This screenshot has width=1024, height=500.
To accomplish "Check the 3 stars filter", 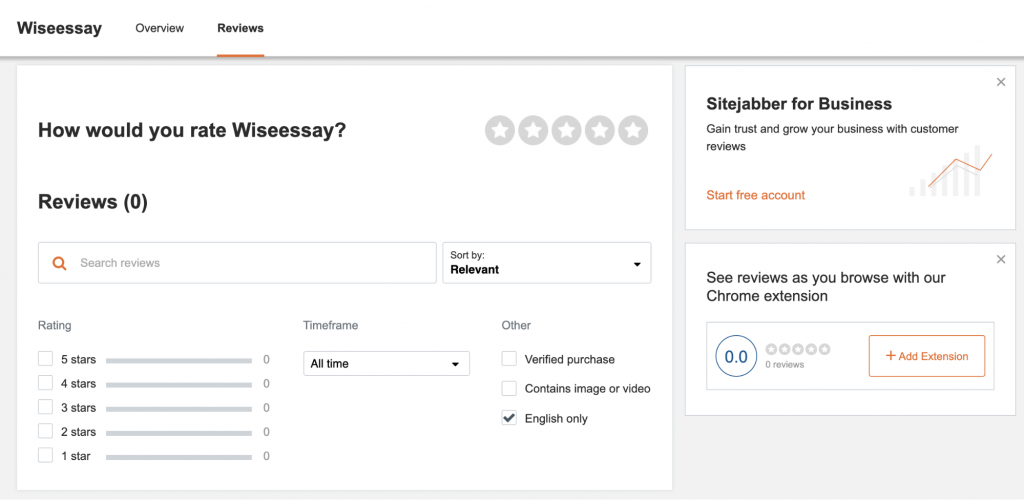I will point(45,407).
